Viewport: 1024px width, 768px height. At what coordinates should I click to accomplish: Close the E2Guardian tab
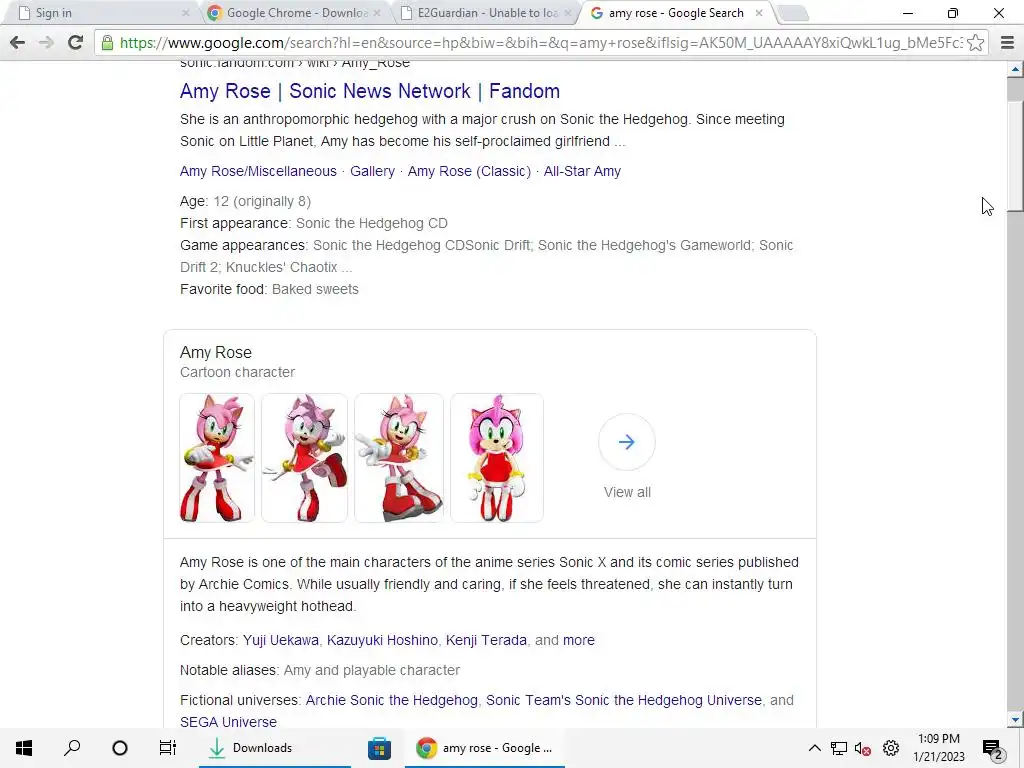point(568,13)
